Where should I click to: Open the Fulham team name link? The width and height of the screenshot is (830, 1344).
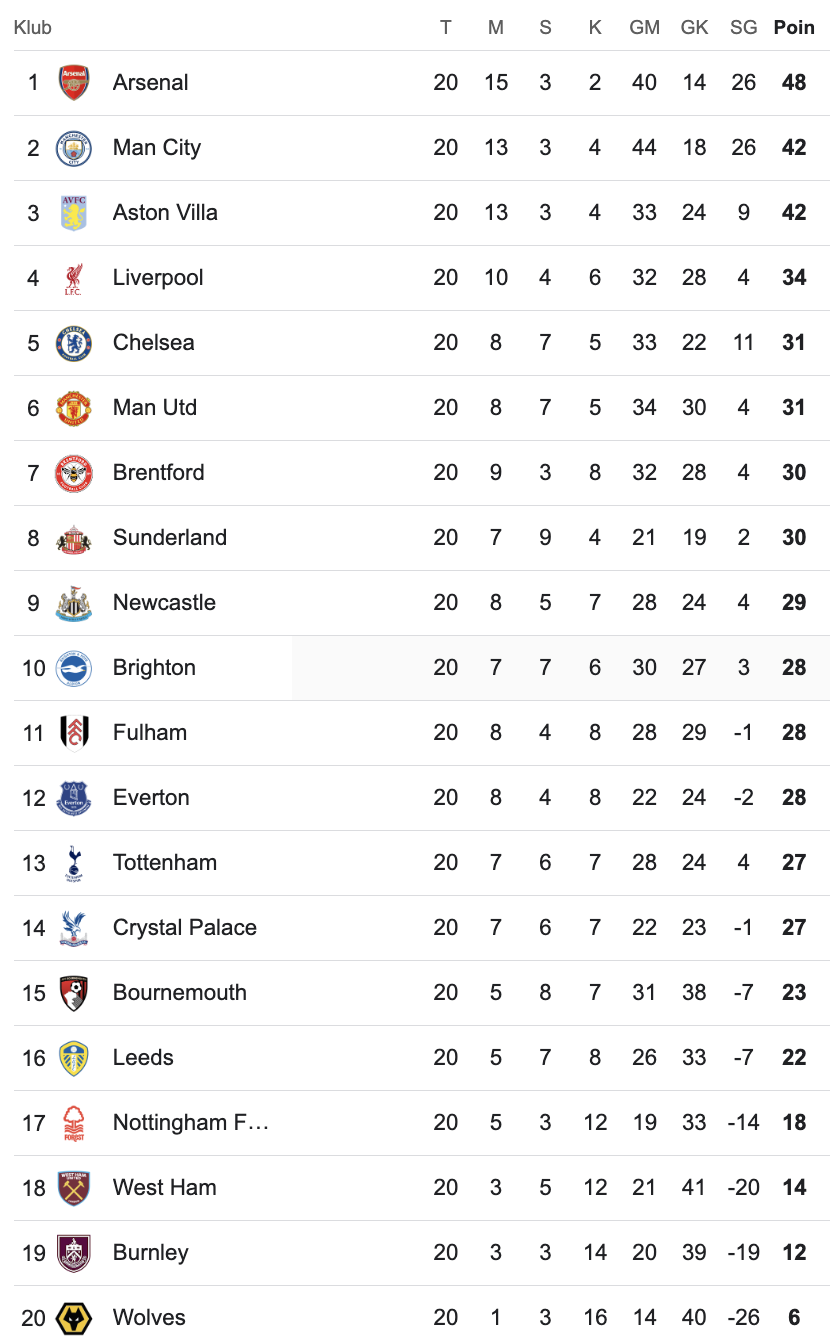point(150,733)
